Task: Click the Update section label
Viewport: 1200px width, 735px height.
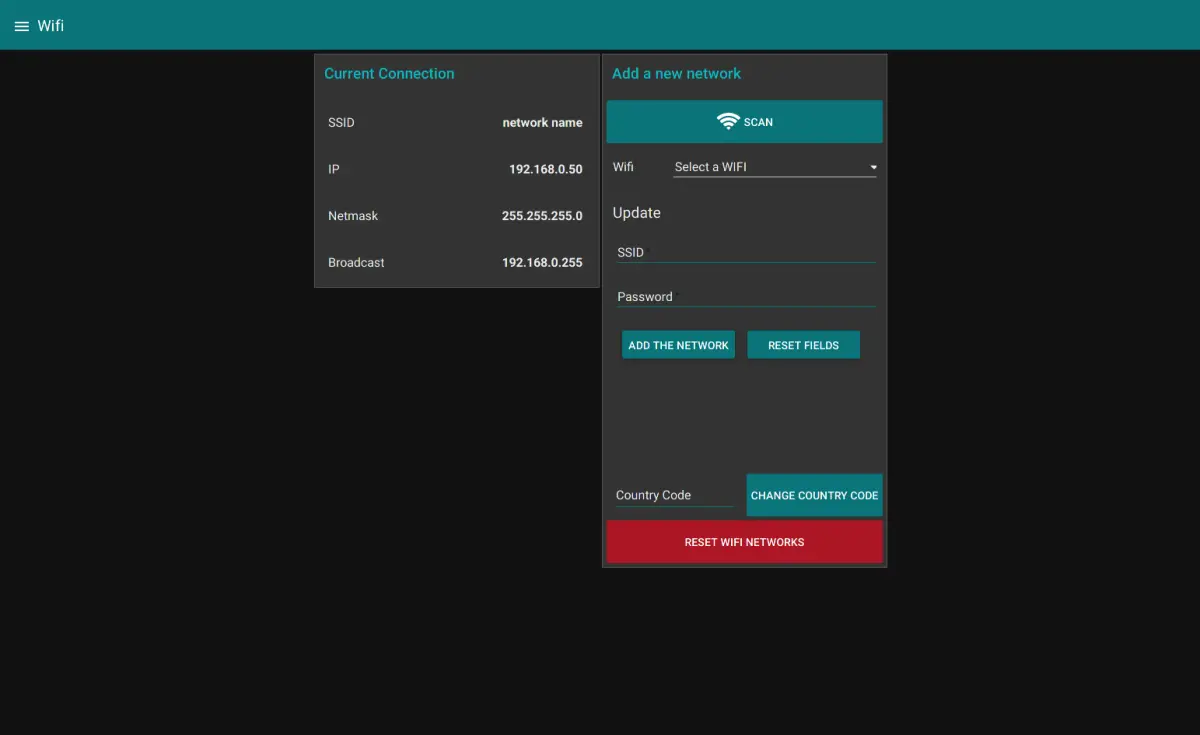Action: [636, 213]
